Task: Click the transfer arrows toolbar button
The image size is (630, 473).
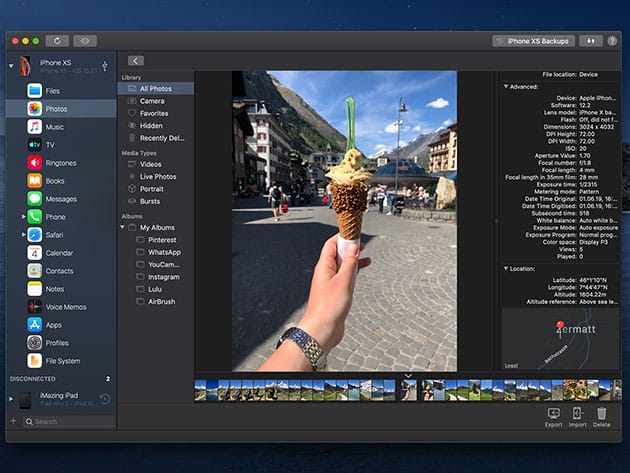Action: [589, 41]
